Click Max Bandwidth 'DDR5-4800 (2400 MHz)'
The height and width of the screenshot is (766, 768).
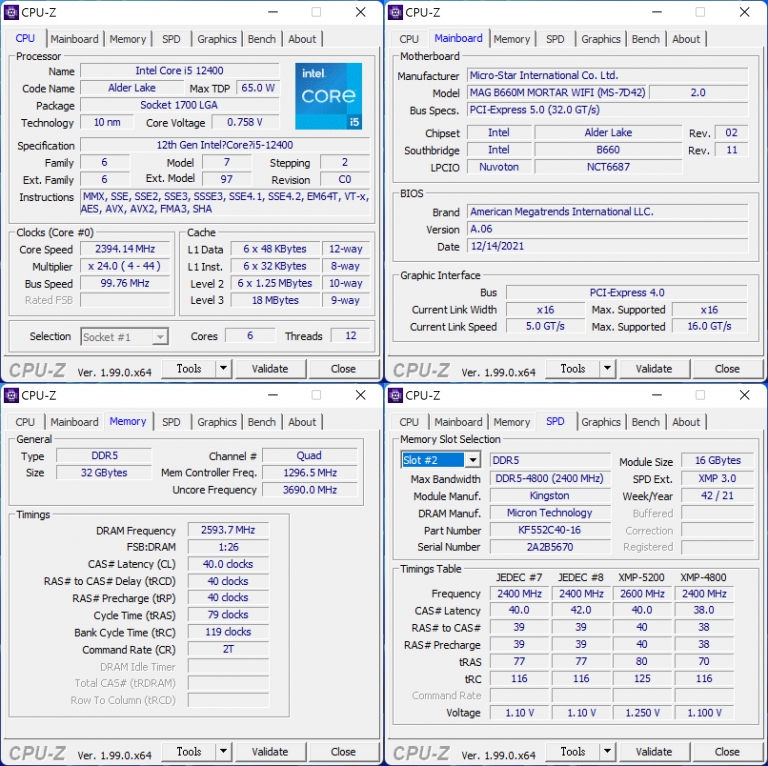[x=550, y=479]
